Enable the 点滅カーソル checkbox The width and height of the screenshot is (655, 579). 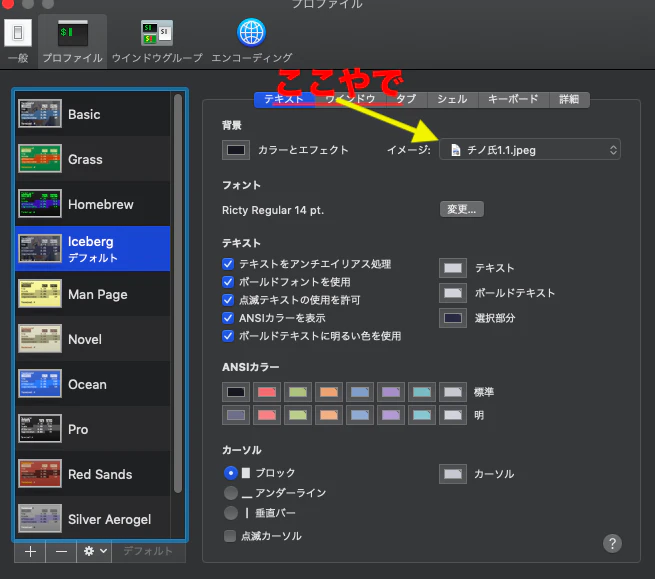pos(230,536)
